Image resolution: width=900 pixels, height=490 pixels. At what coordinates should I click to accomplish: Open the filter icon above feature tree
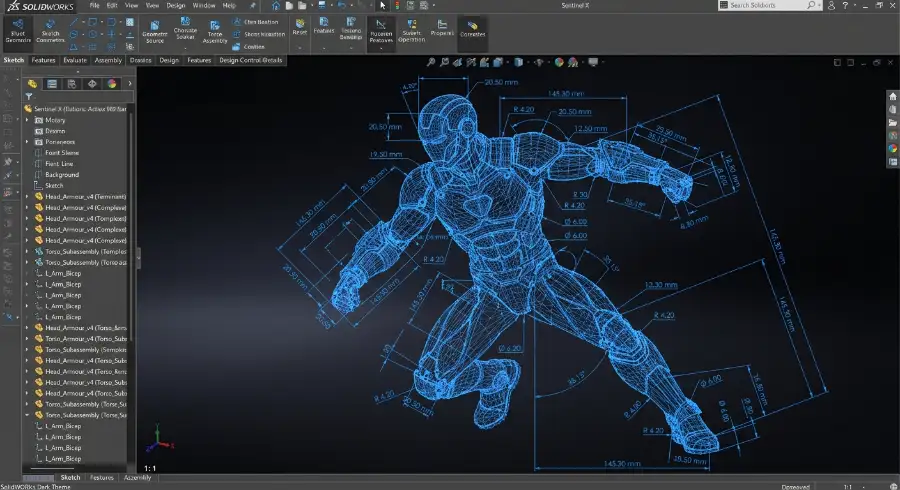pos(29,96)
